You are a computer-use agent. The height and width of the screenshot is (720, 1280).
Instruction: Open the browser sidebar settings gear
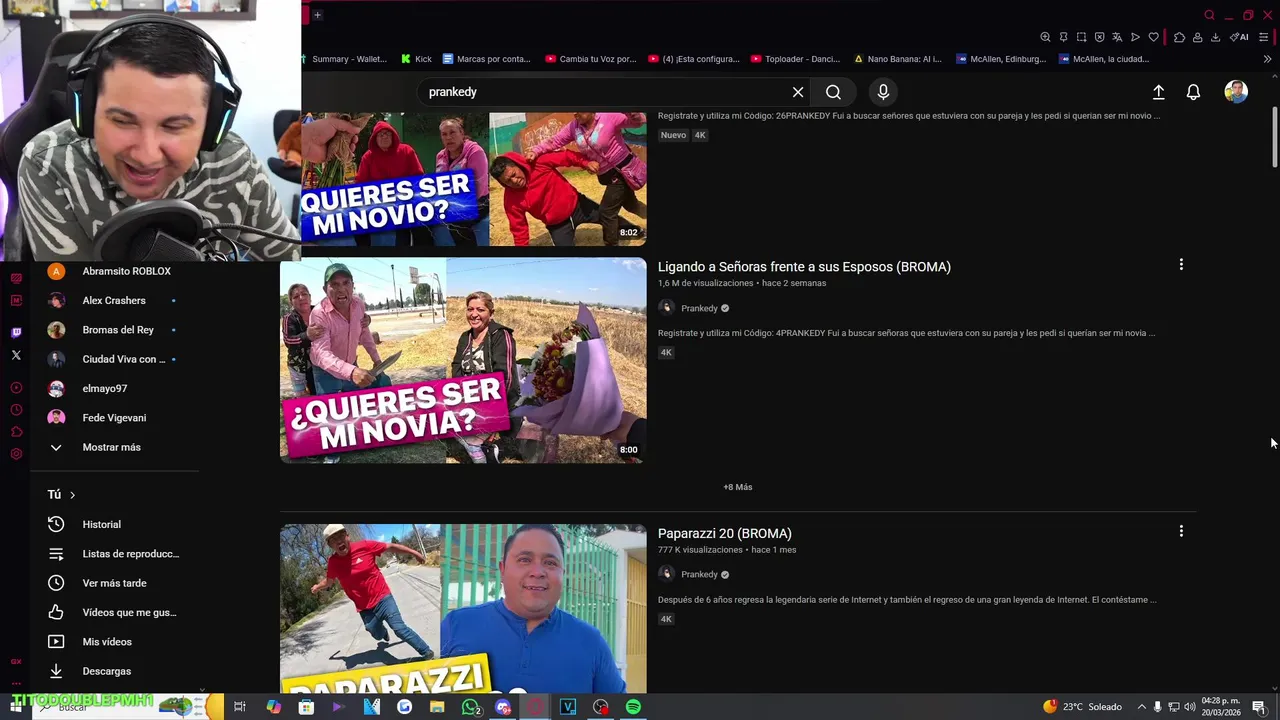pyautogui.click(x=16, y=454)
